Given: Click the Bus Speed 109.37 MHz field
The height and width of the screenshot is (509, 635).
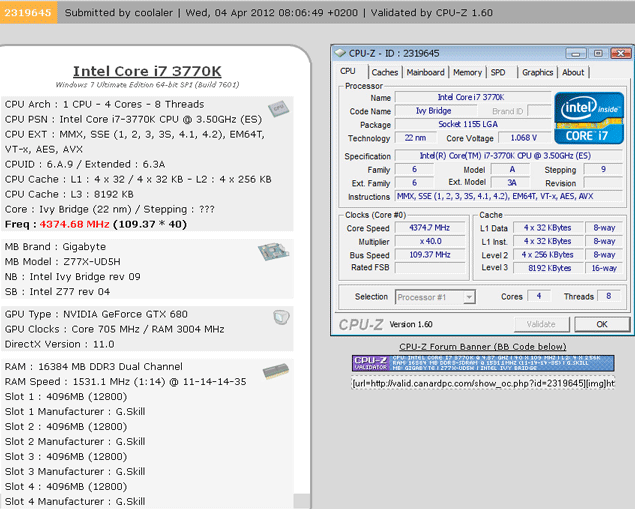Looking at the screenshot, I should [x=430, y=255].
